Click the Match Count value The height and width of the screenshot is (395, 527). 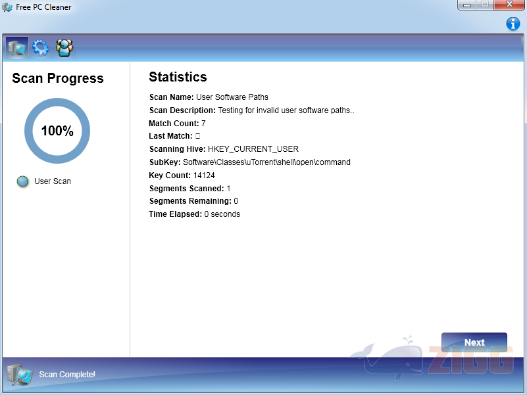[203, 123]
